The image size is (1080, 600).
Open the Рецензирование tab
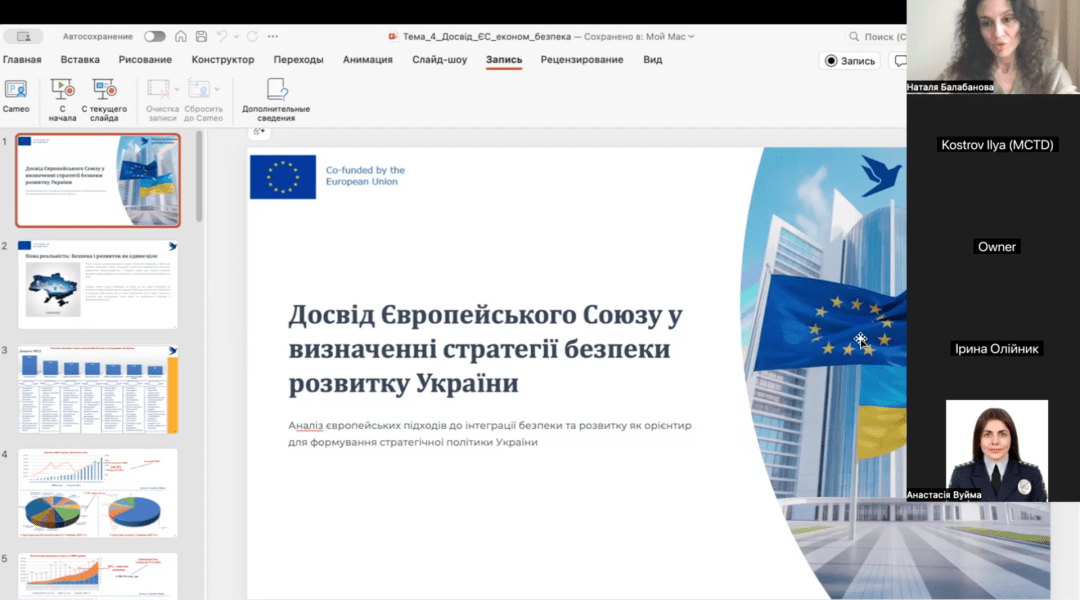581,60
